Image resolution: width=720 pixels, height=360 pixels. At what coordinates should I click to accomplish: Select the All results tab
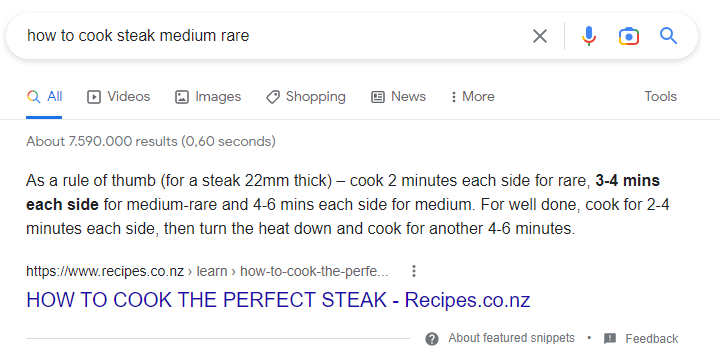45,97
